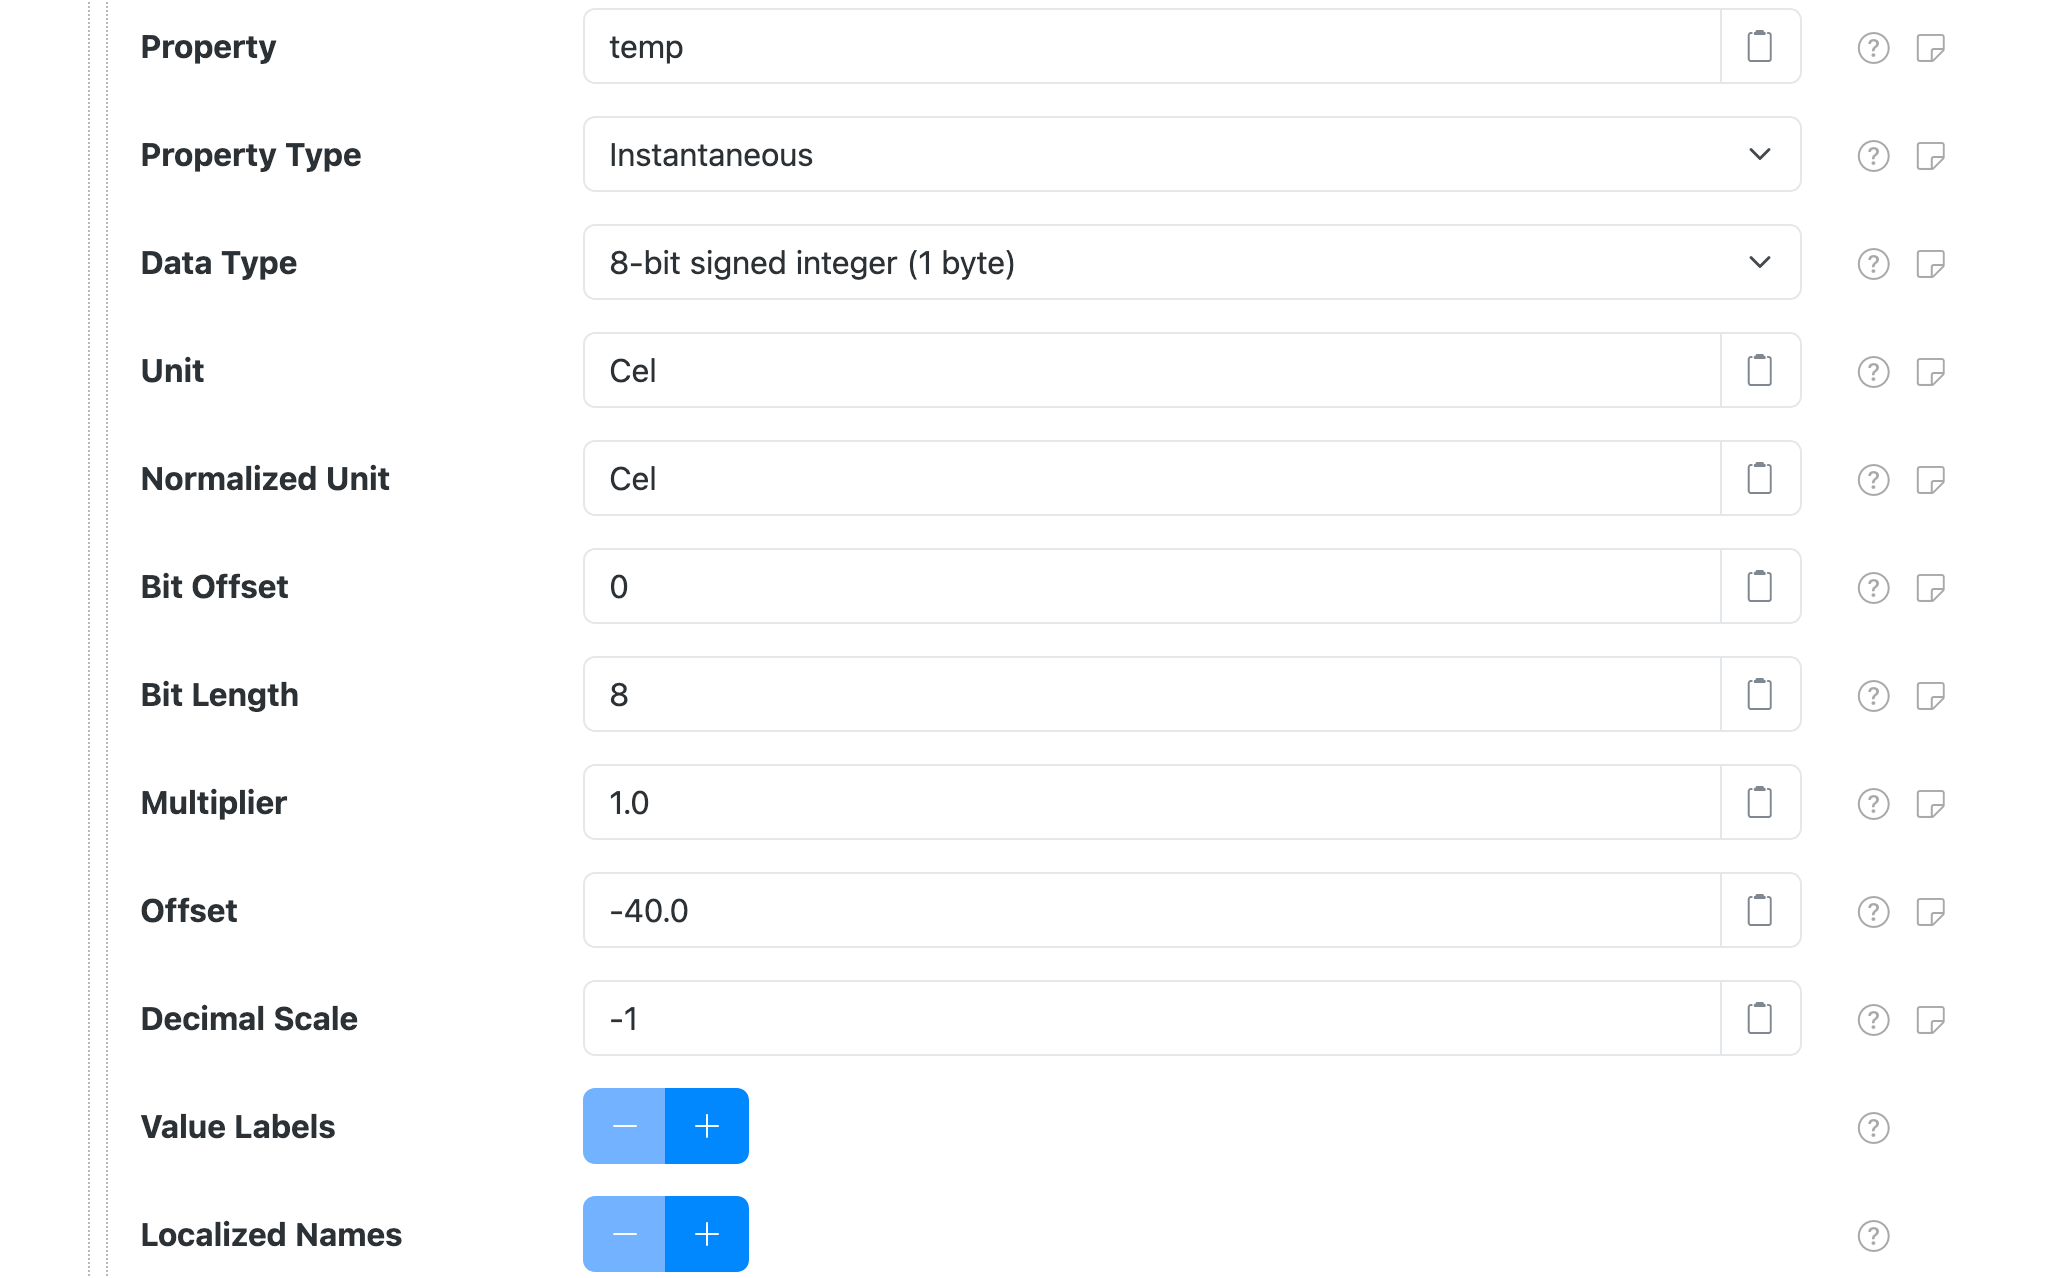Open help for the Property field
This screenshot has width=2048, height=1278.
click(1872, 46)
